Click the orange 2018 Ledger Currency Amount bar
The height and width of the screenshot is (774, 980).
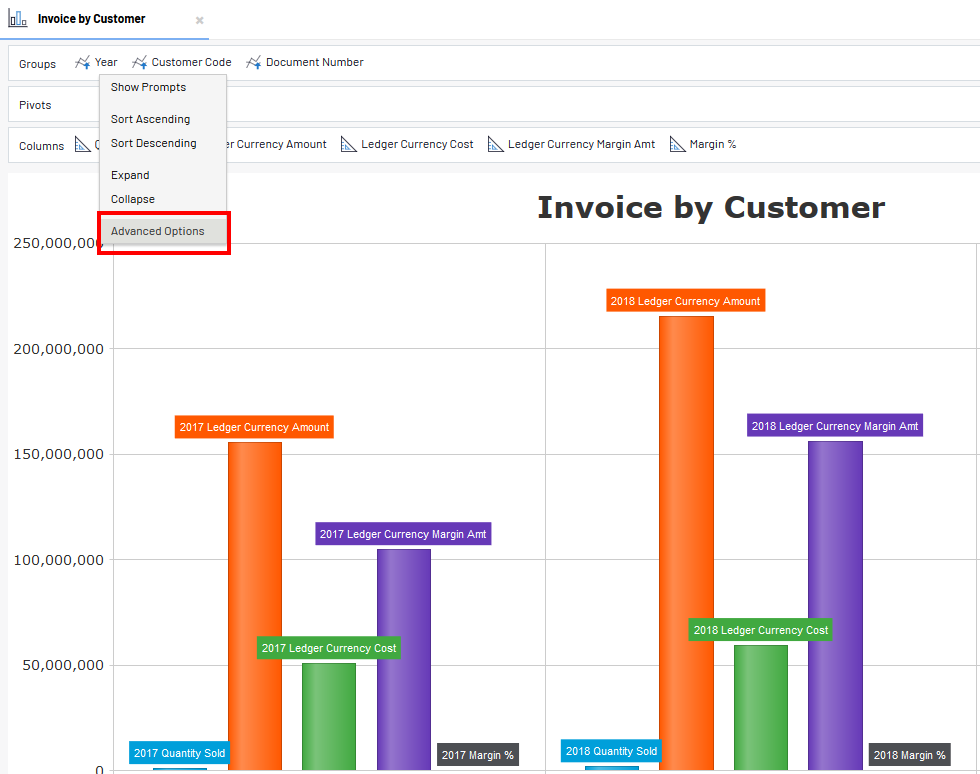(x=686, y=540)
